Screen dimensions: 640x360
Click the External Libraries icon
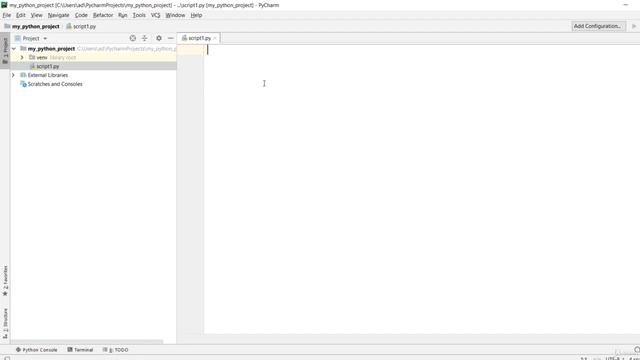pos(23,75)
